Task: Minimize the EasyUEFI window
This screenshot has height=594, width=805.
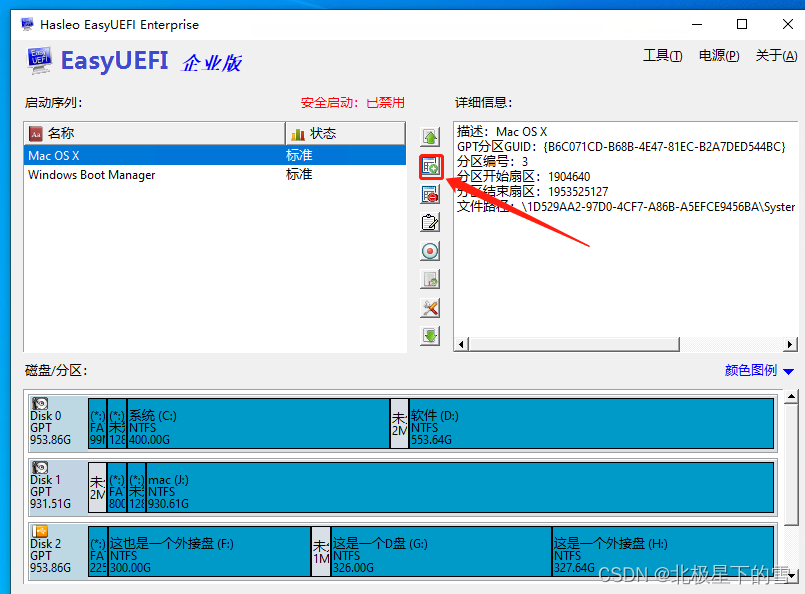Action: [x=697, y=24]
